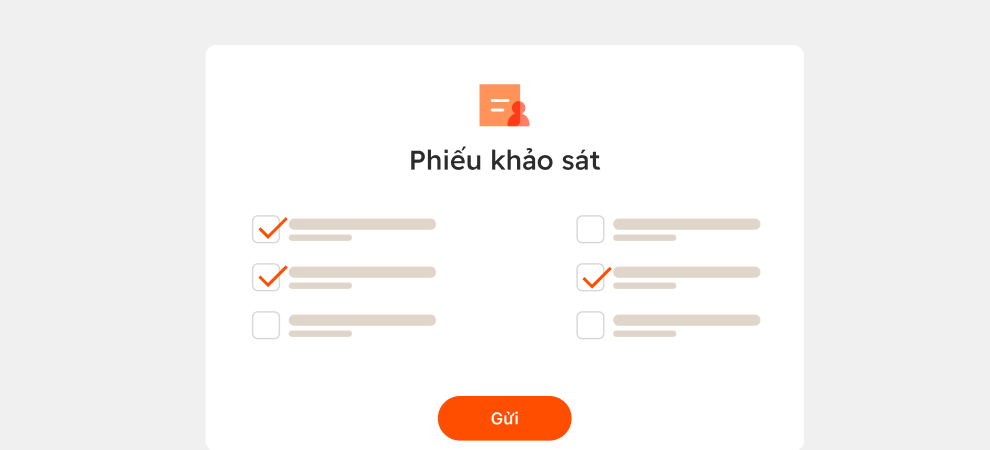
Task: Select the third option's long label bar, right column
Action: tap(686, 320)
